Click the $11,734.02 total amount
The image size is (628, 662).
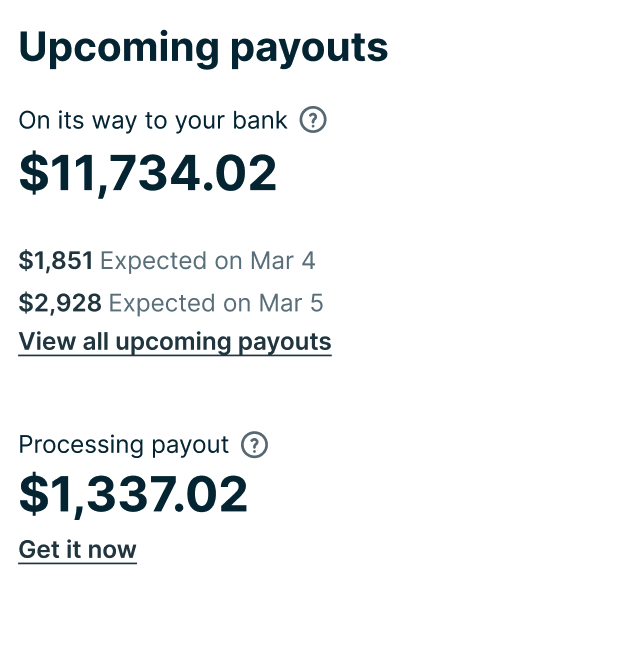148,174
